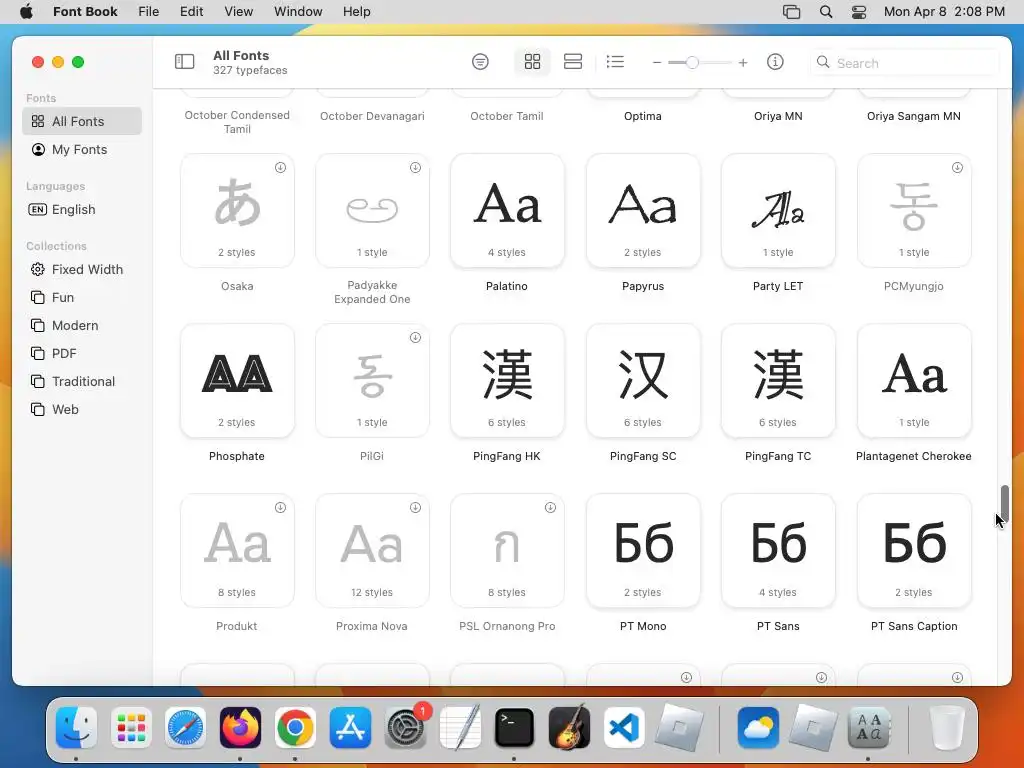Select the PT Sans font thumbnail
The image size is (1024, 768).
pos(778,551)
